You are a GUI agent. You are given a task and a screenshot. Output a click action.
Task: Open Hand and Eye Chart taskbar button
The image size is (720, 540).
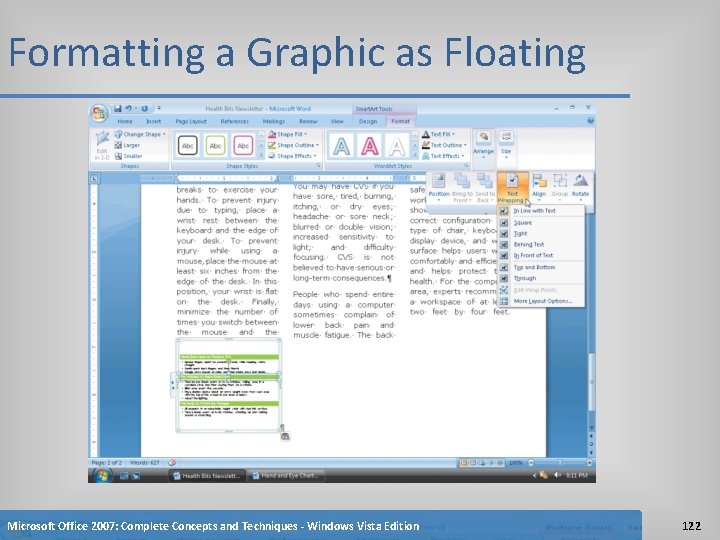(x=286, y=476)
